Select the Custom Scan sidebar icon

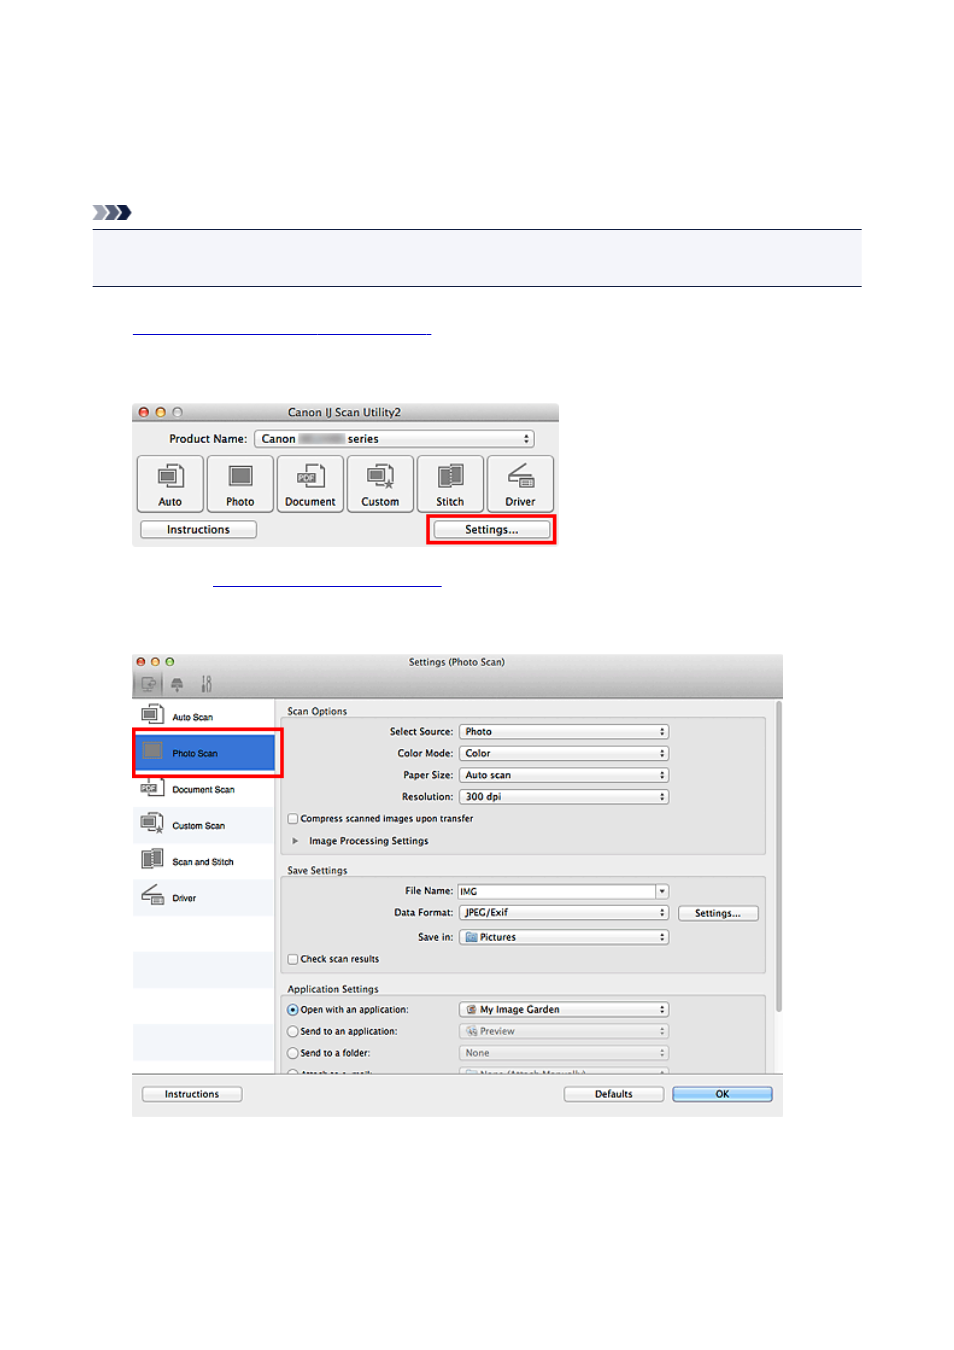click(x=152, y=823)
